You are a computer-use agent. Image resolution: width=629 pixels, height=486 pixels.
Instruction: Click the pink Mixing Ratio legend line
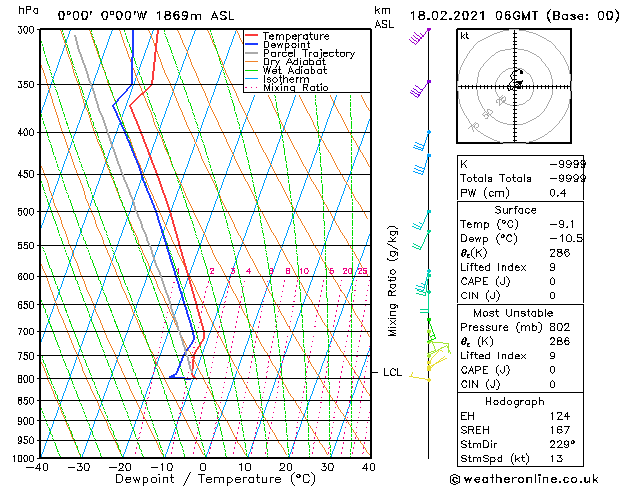click(251, 87)
